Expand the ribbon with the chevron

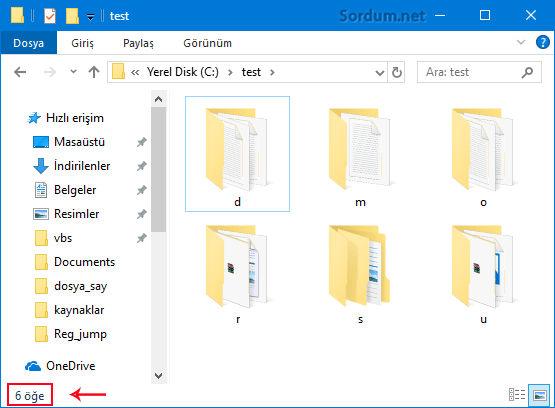(x=521, y=42)
